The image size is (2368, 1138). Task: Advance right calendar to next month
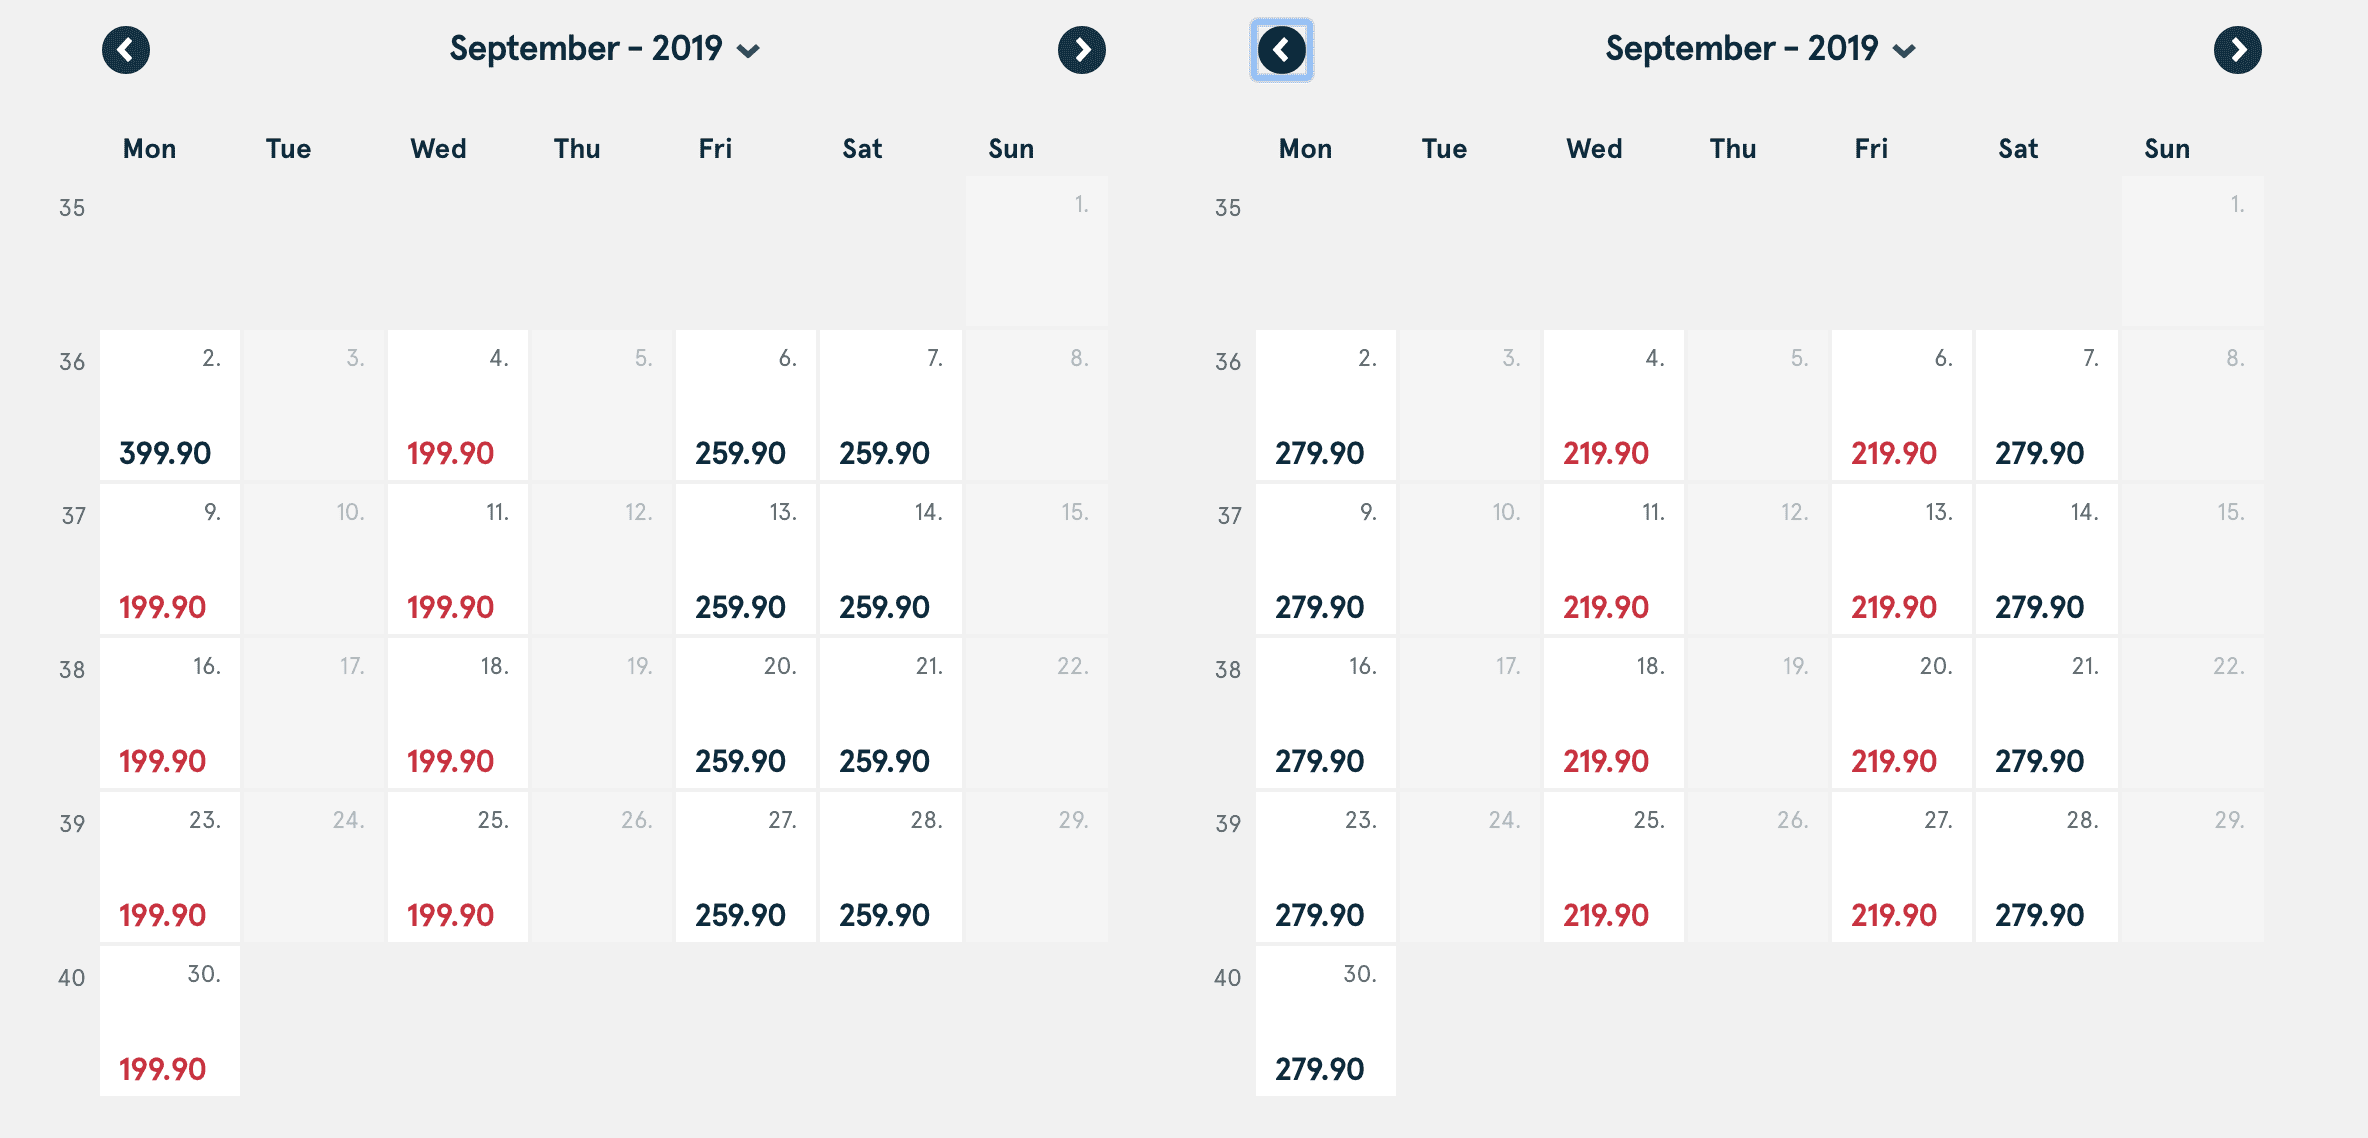click(x=2238, y=50)
